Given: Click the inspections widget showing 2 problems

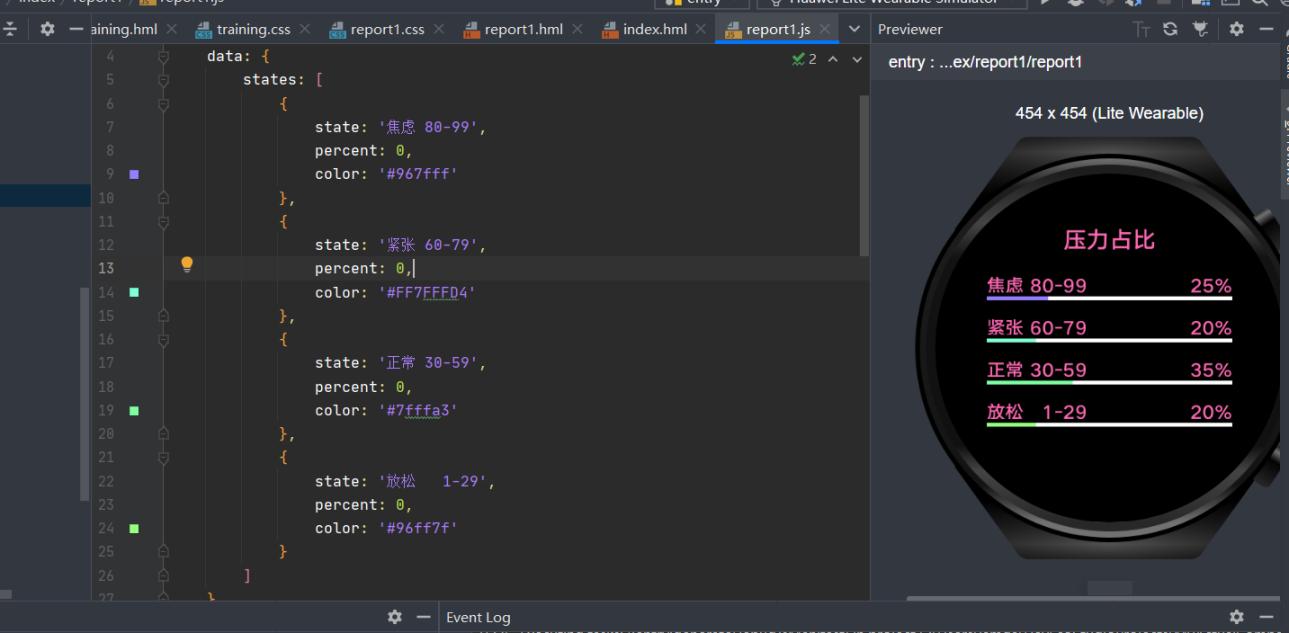Looking at the screenshot, I should coord(805,60).
